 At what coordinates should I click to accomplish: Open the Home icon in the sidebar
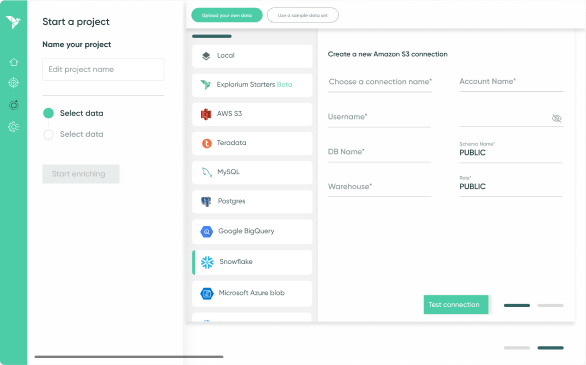tap(14, 62)
